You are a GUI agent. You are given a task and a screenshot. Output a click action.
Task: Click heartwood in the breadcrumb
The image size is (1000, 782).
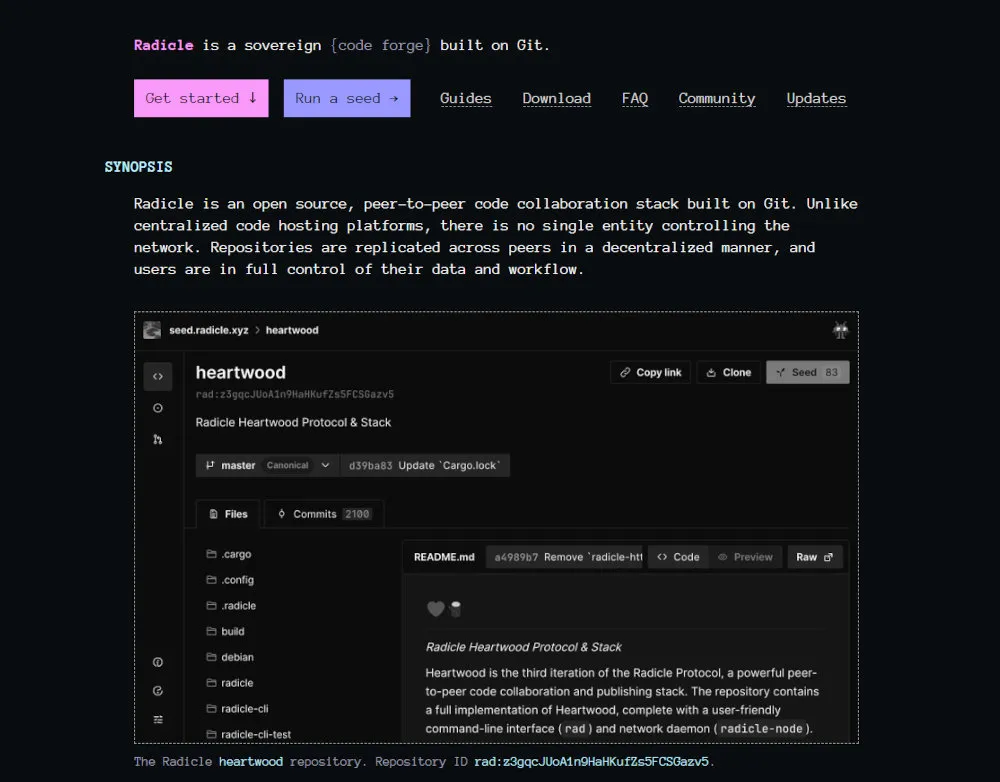[292, 330]
